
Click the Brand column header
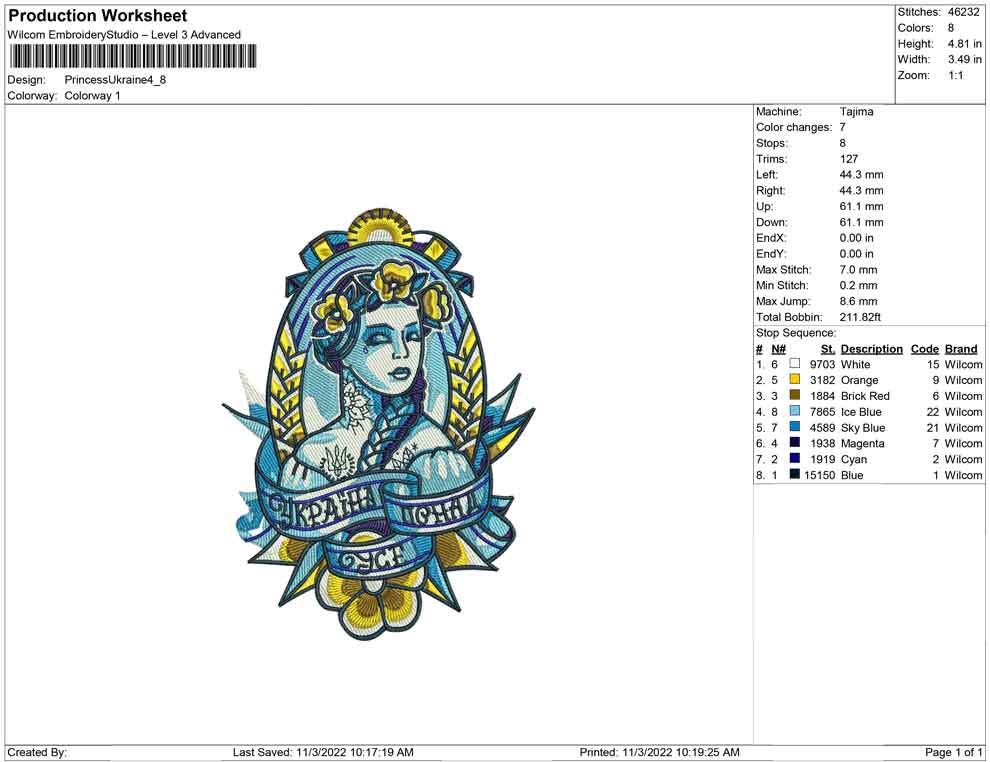pos(961,349)
